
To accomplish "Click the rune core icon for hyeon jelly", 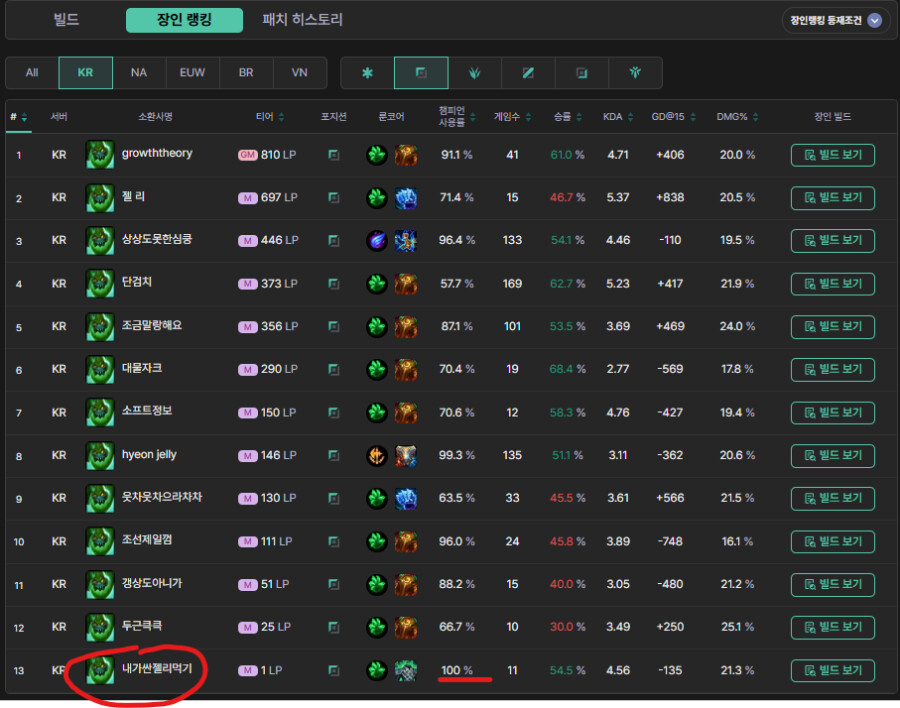I will (x=377, y=456).
